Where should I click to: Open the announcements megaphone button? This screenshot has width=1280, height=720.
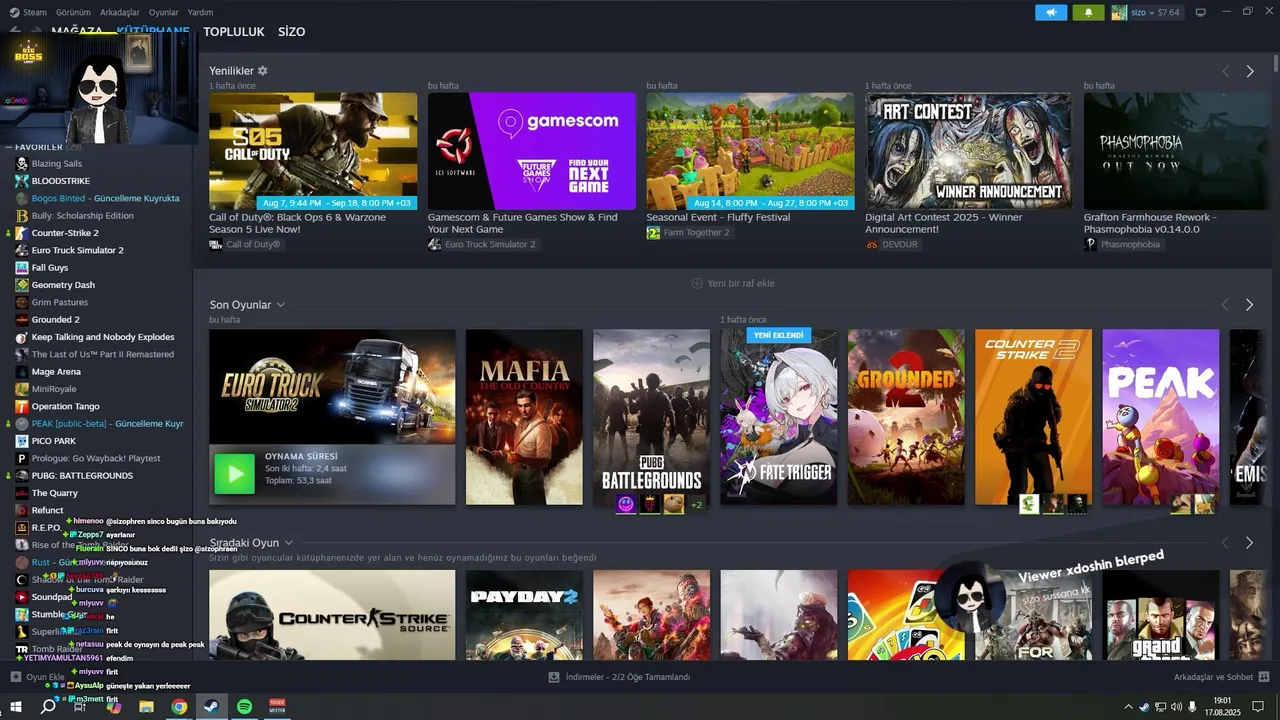tap(1051, 12)
